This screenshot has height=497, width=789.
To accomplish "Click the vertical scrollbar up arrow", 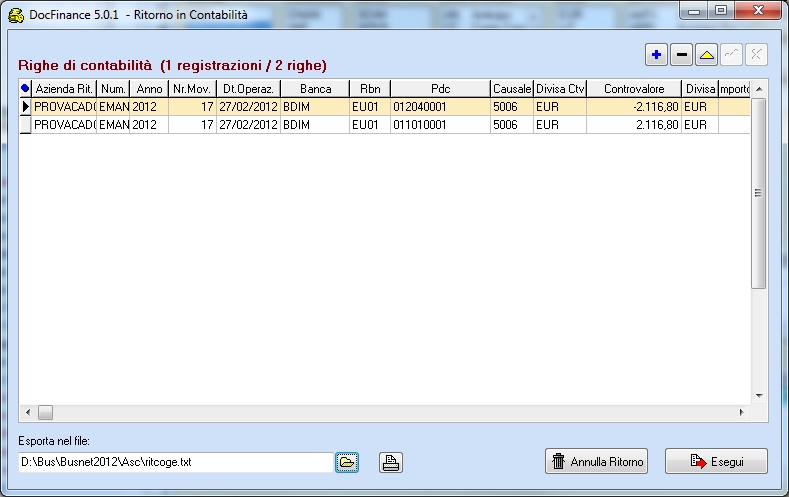I will pyautogui.click(x=759, y=89).
